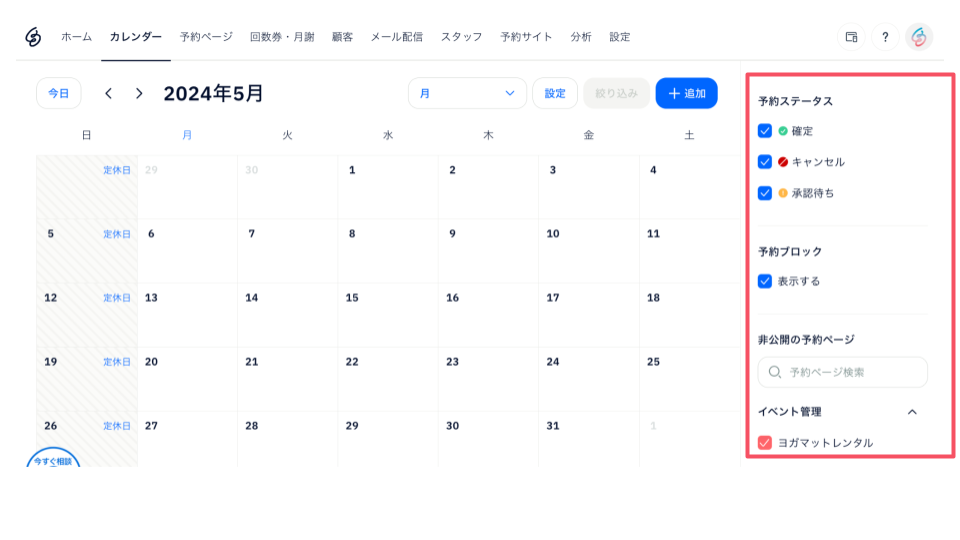This screenshot has height=540, width=960.
Task: Open the 設定 item in top navigation
Action: click(x=620, y=37)
